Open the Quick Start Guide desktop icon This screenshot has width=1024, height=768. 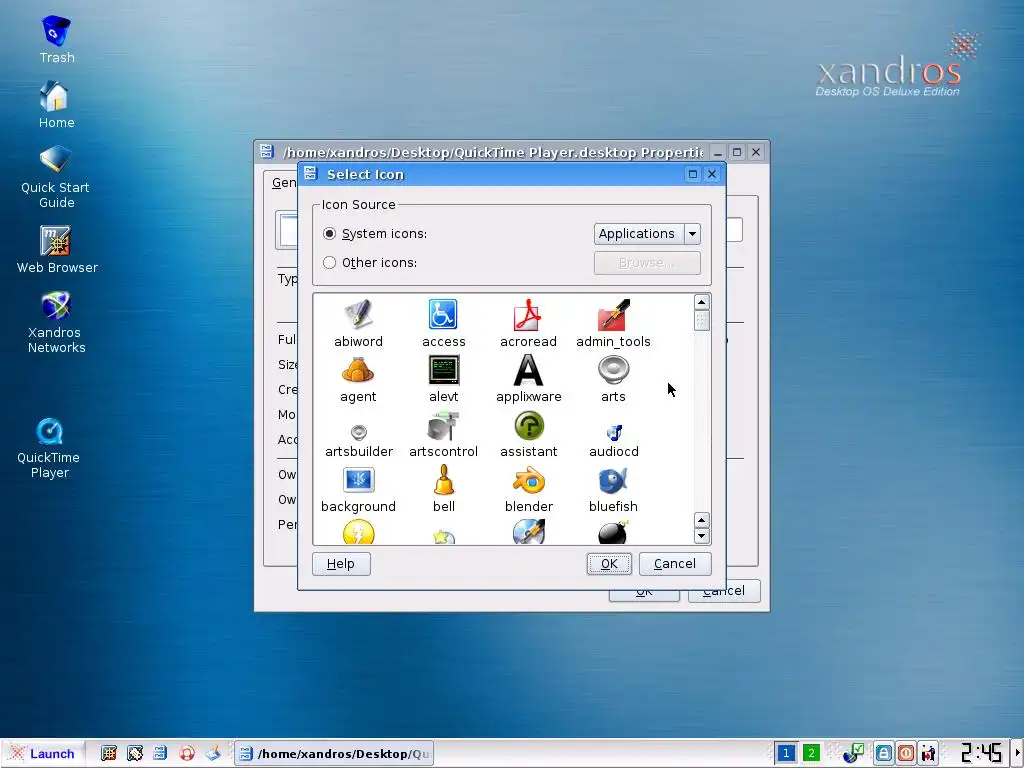56,176
